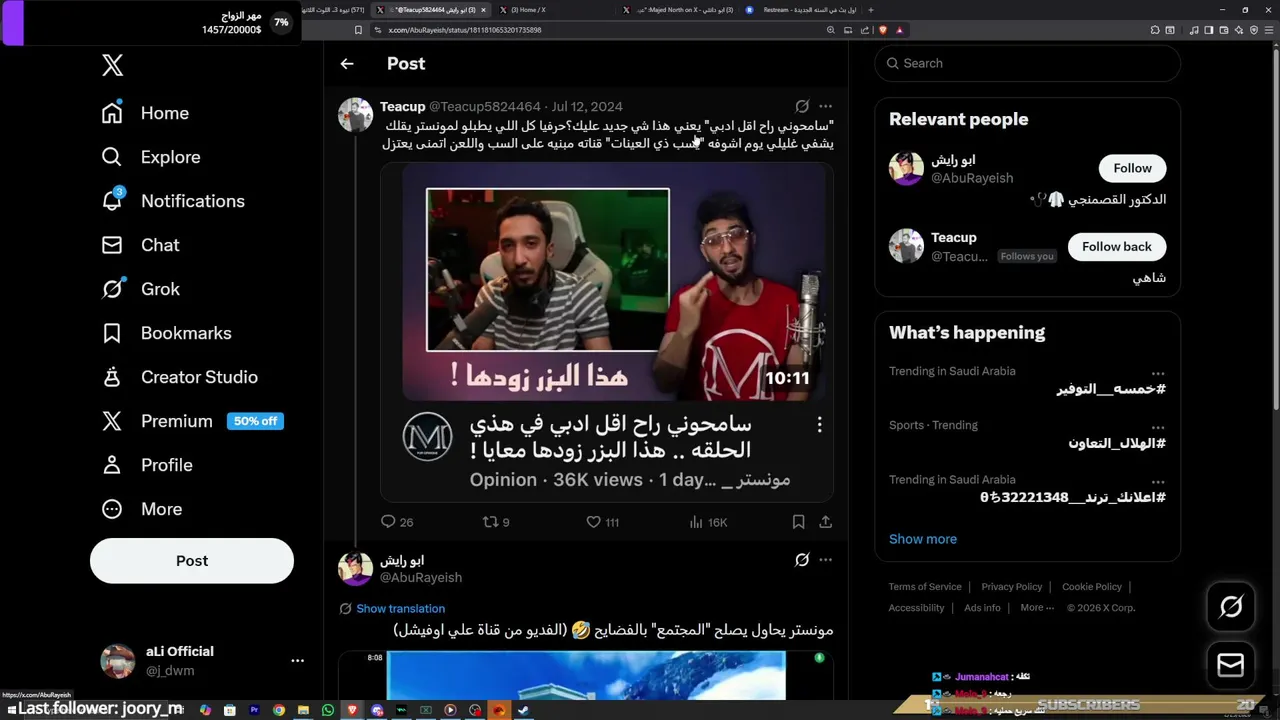Open account menu dots for aLi Official

point(297,661)
